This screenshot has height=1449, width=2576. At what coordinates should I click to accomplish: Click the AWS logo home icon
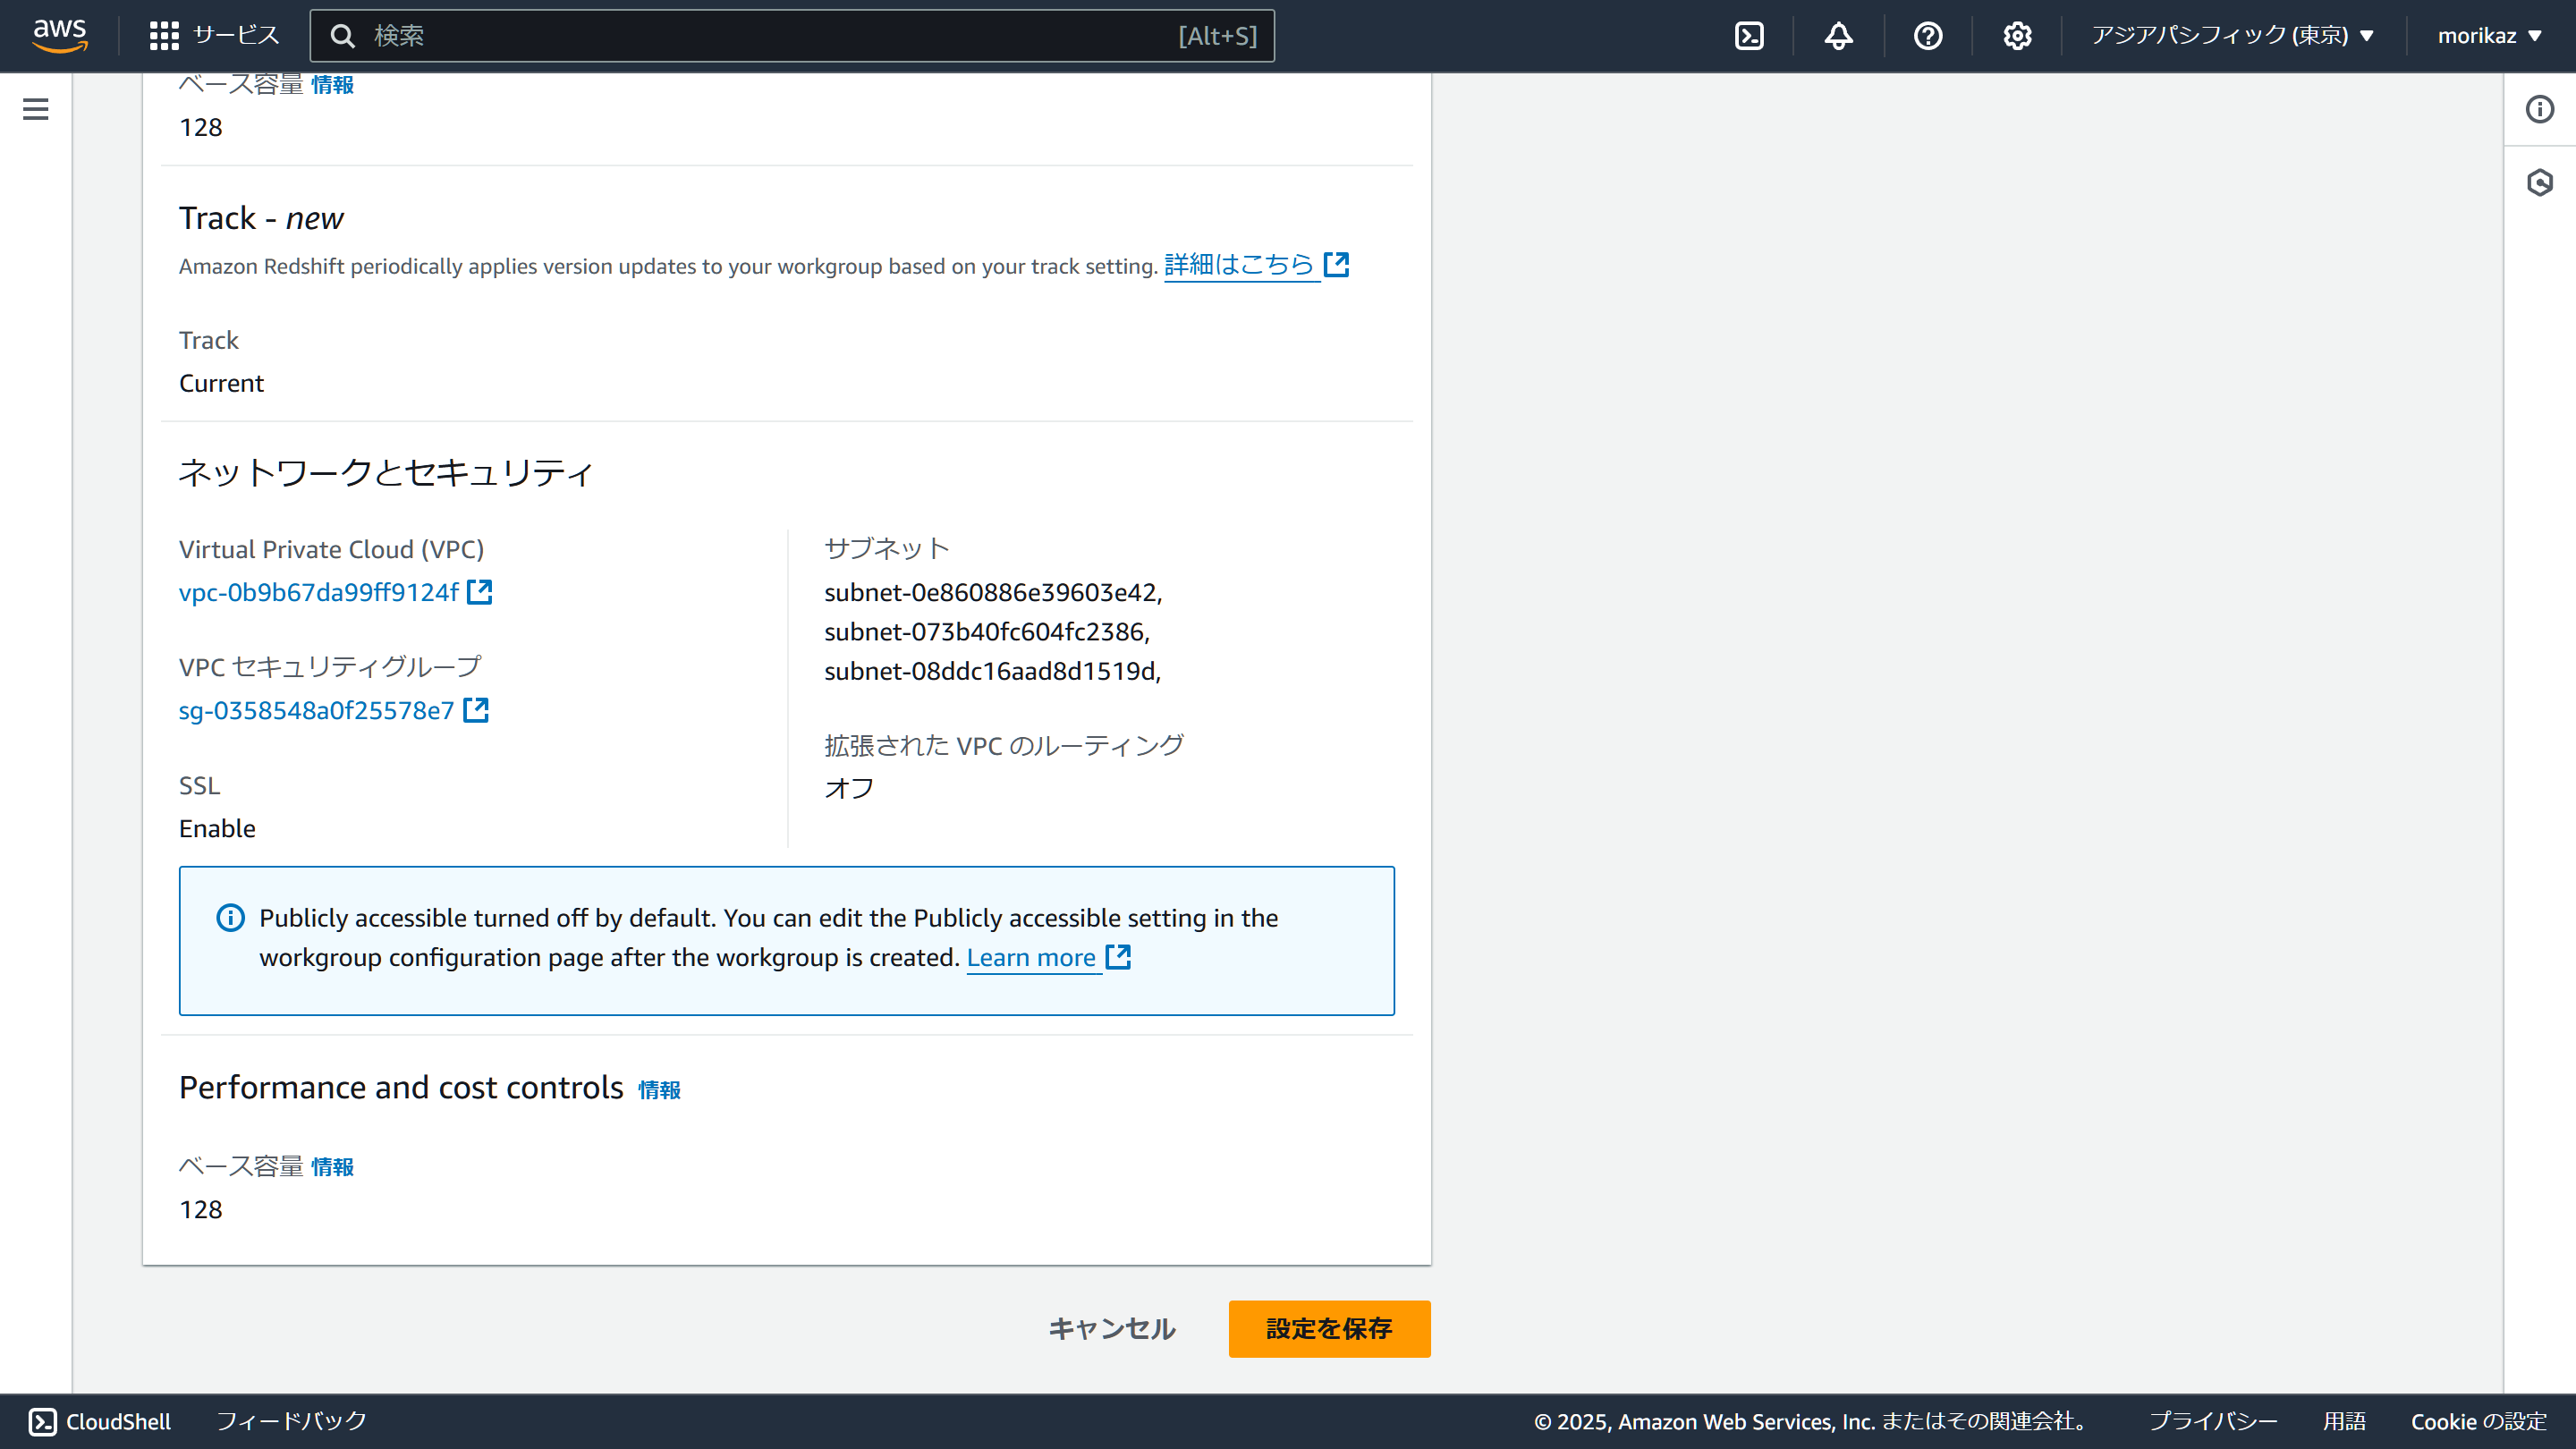[x=59, y=35]
